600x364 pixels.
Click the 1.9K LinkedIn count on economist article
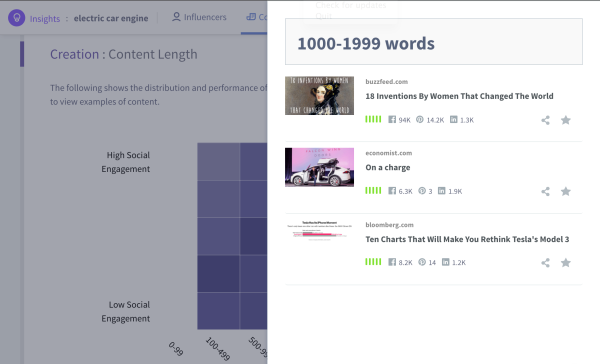point(455,191)
